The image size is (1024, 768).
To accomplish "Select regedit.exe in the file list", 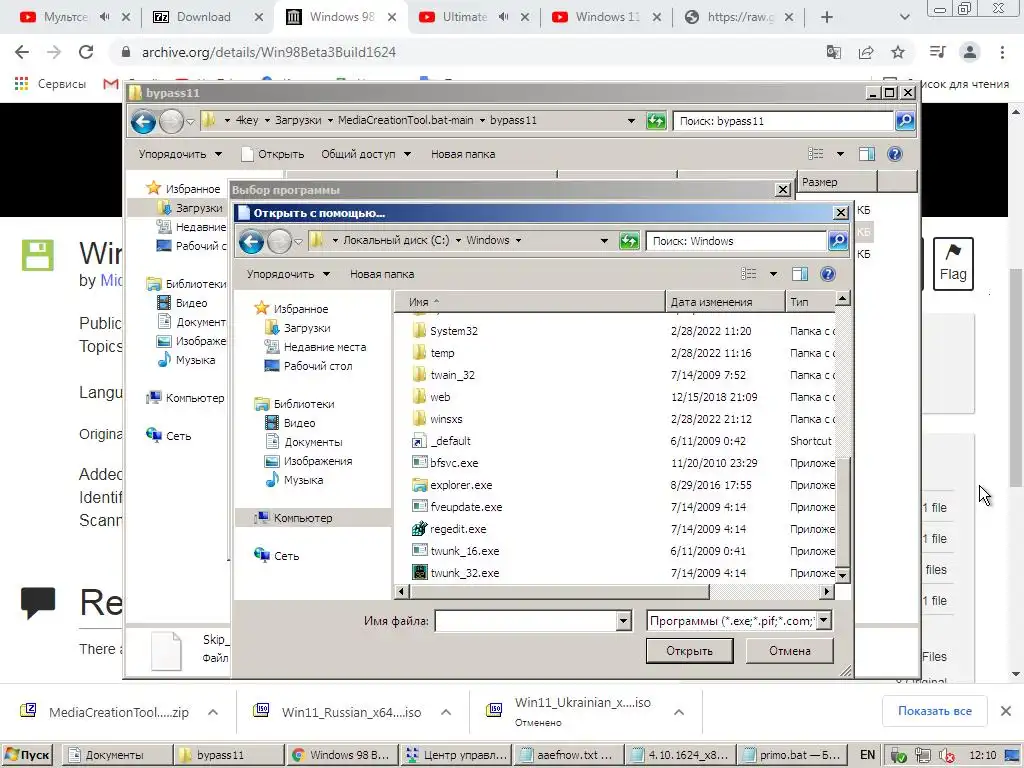I will (458, 529).
